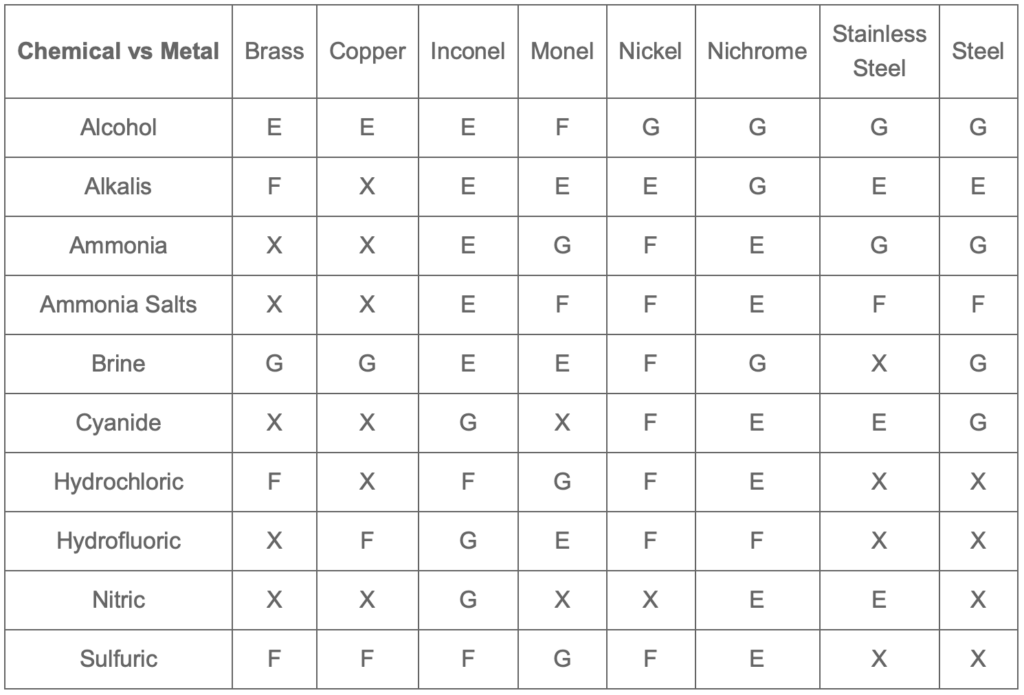Click the Nitric row label

(118, 600)
